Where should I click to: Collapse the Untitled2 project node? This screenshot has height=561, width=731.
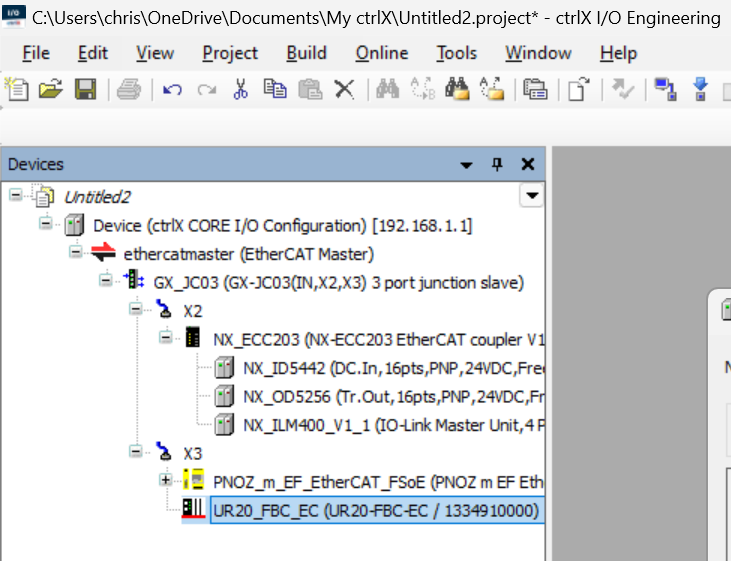pos(15,194)
